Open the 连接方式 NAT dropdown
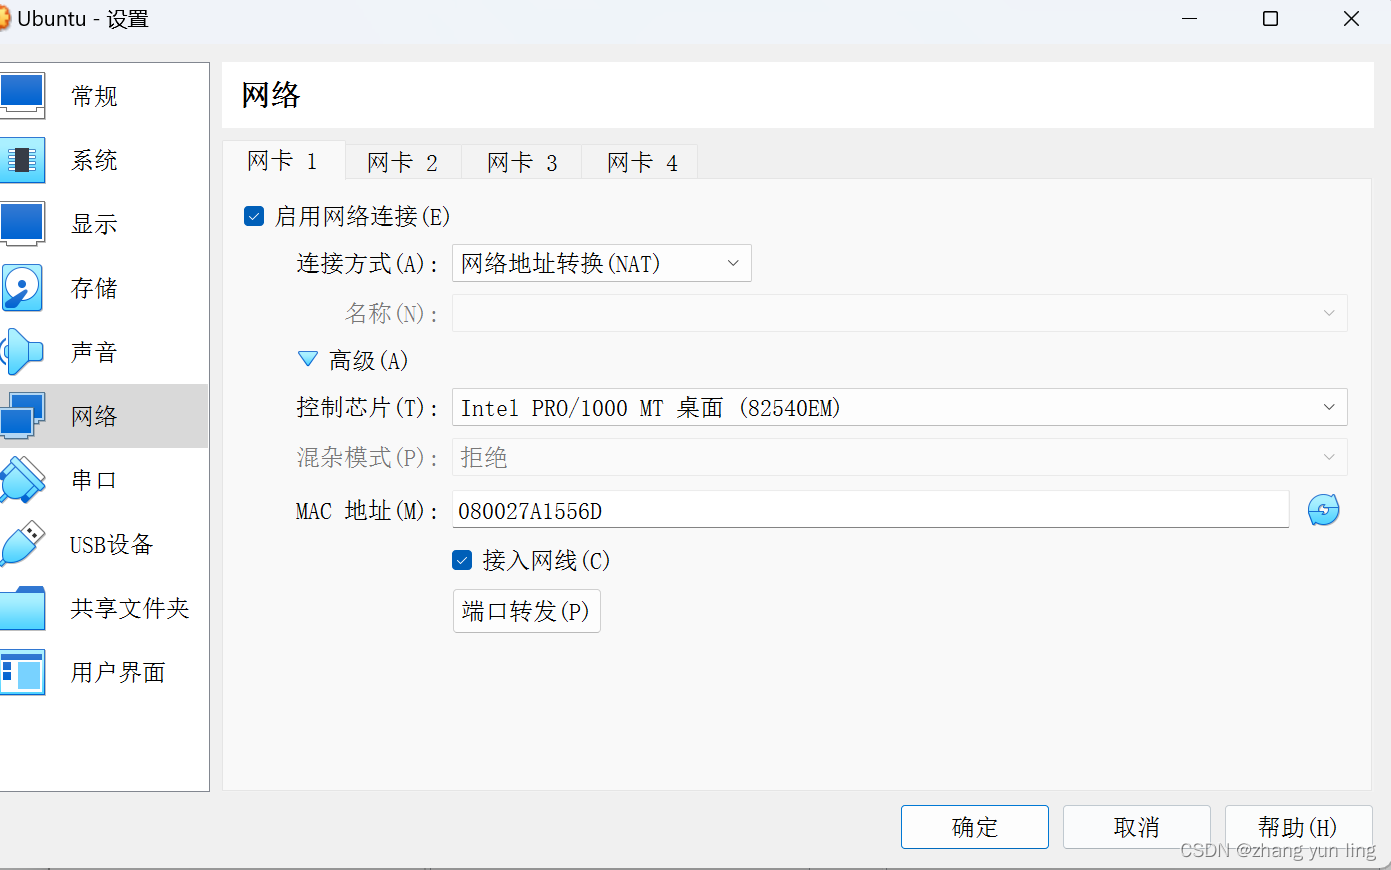The width and height of the screenshot is (1391, 870). click(601, 263)
